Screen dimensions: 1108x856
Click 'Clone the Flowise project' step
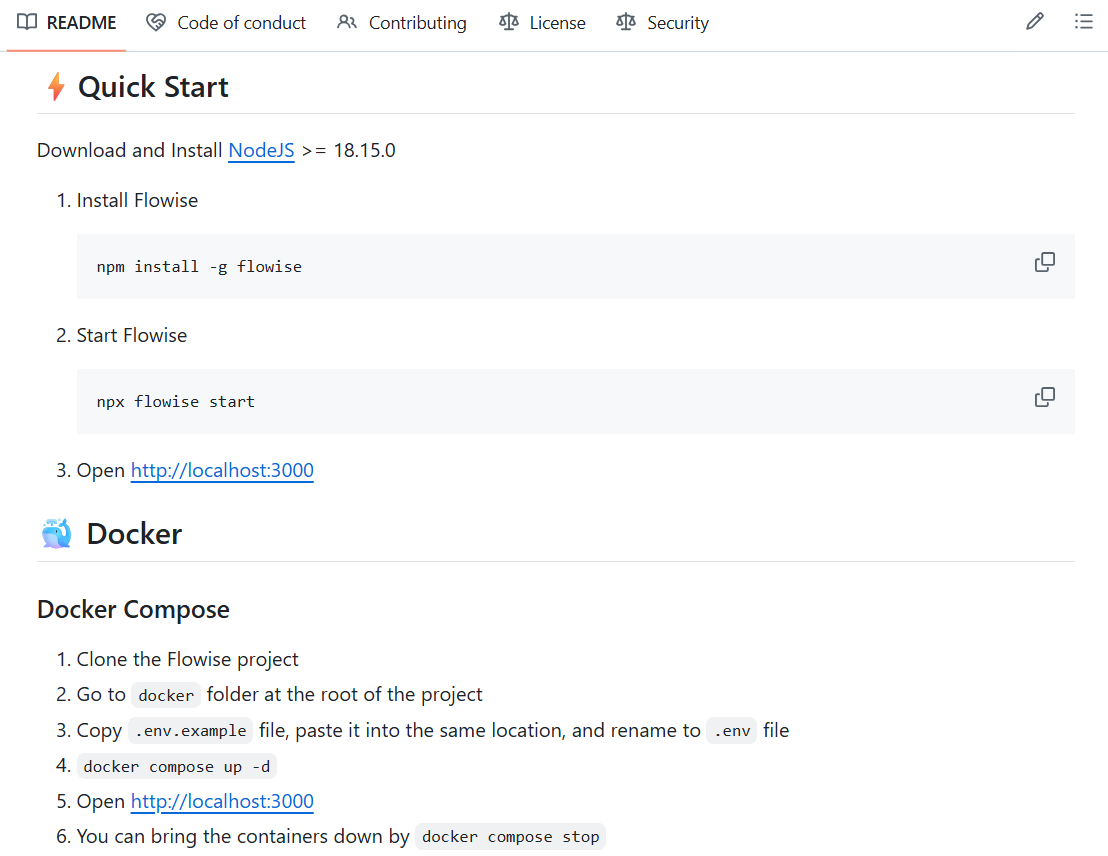click(187, 659)
